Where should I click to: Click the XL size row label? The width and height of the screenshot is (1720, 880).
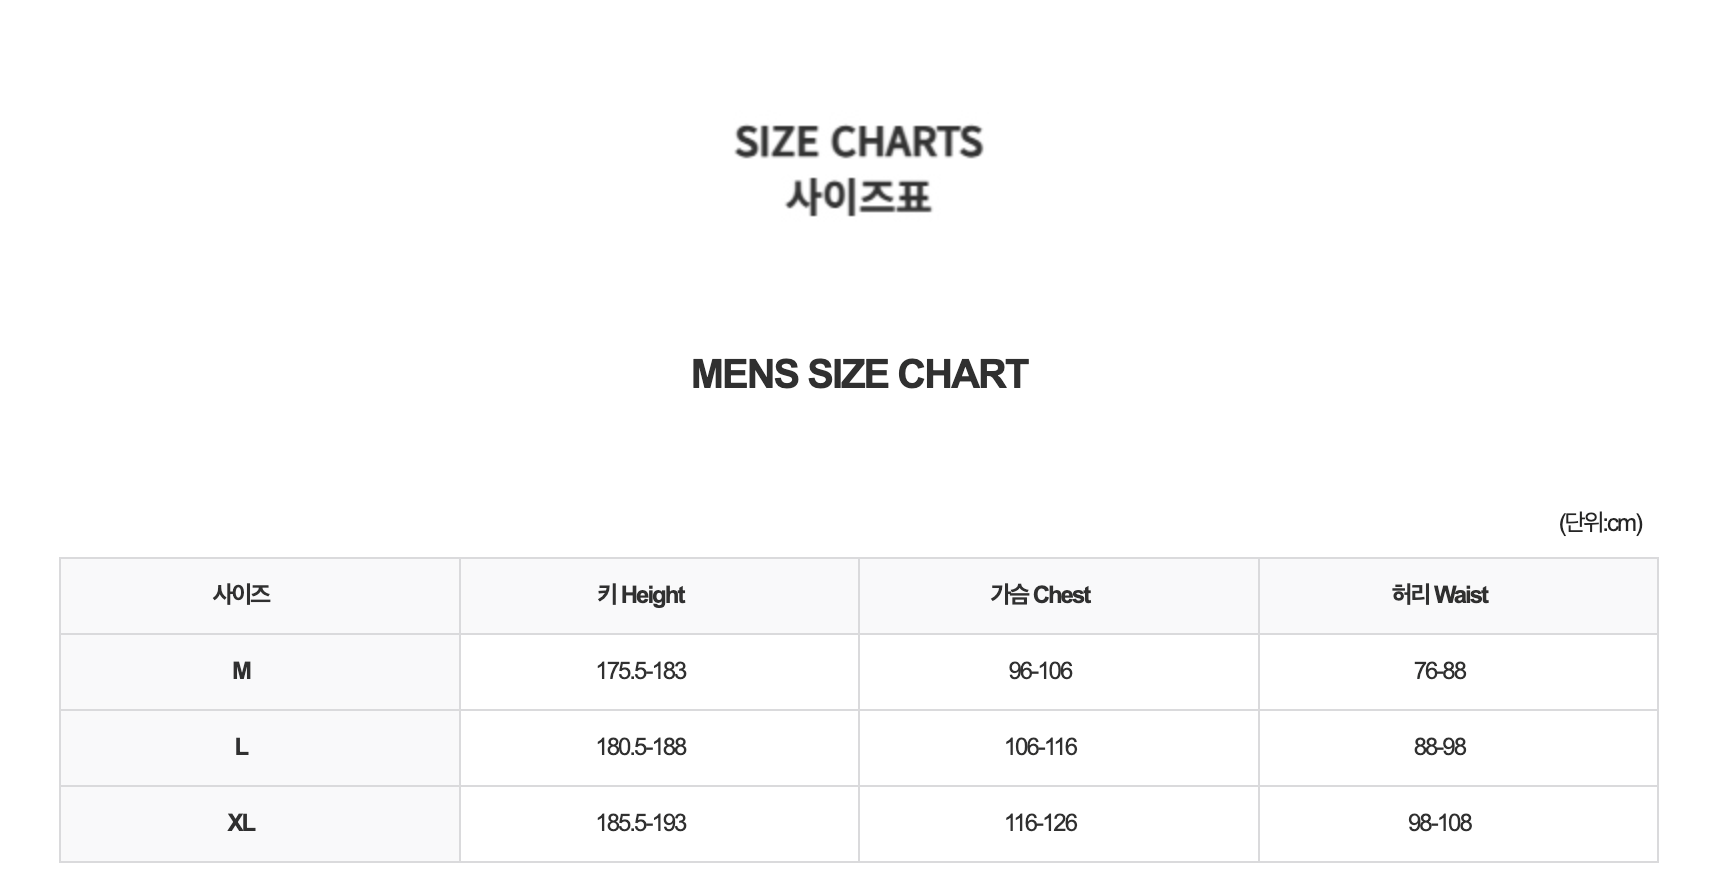pos(241,823)
